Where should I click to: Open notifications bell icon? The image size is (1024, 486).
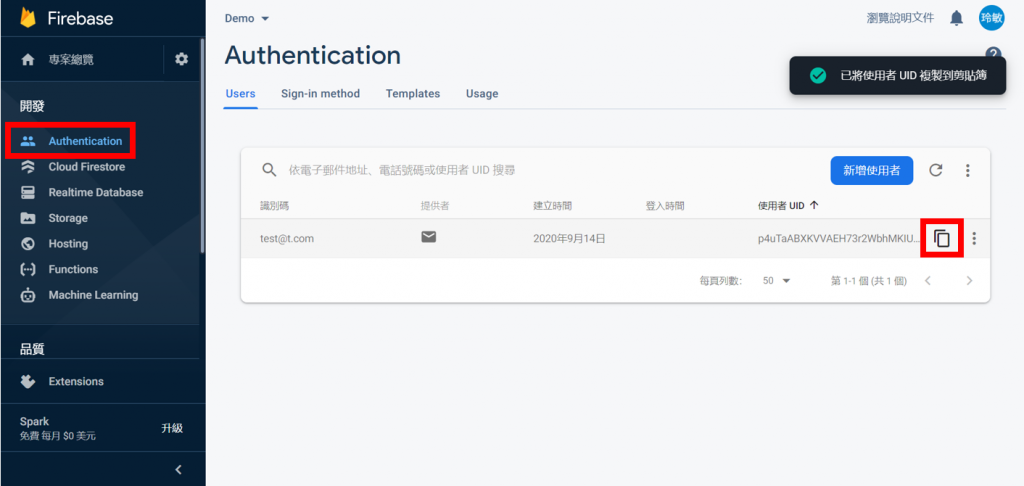coord(956,18)
